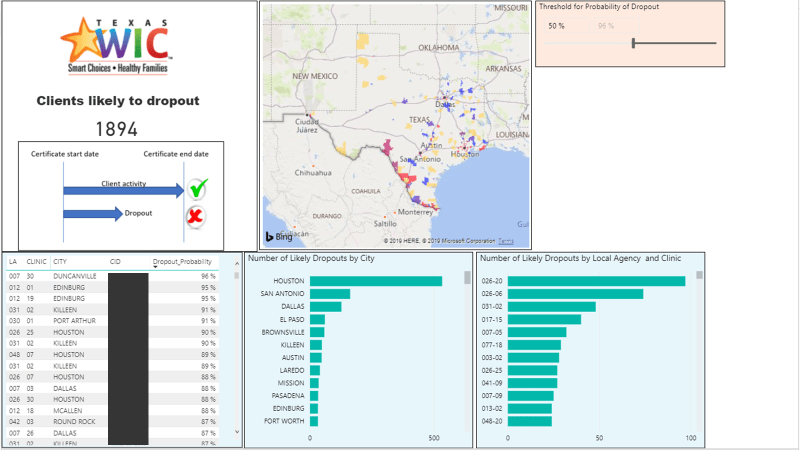800x450 pixels.
Task: Select the 031-02 clinic bar
Action: click(552, 307)
